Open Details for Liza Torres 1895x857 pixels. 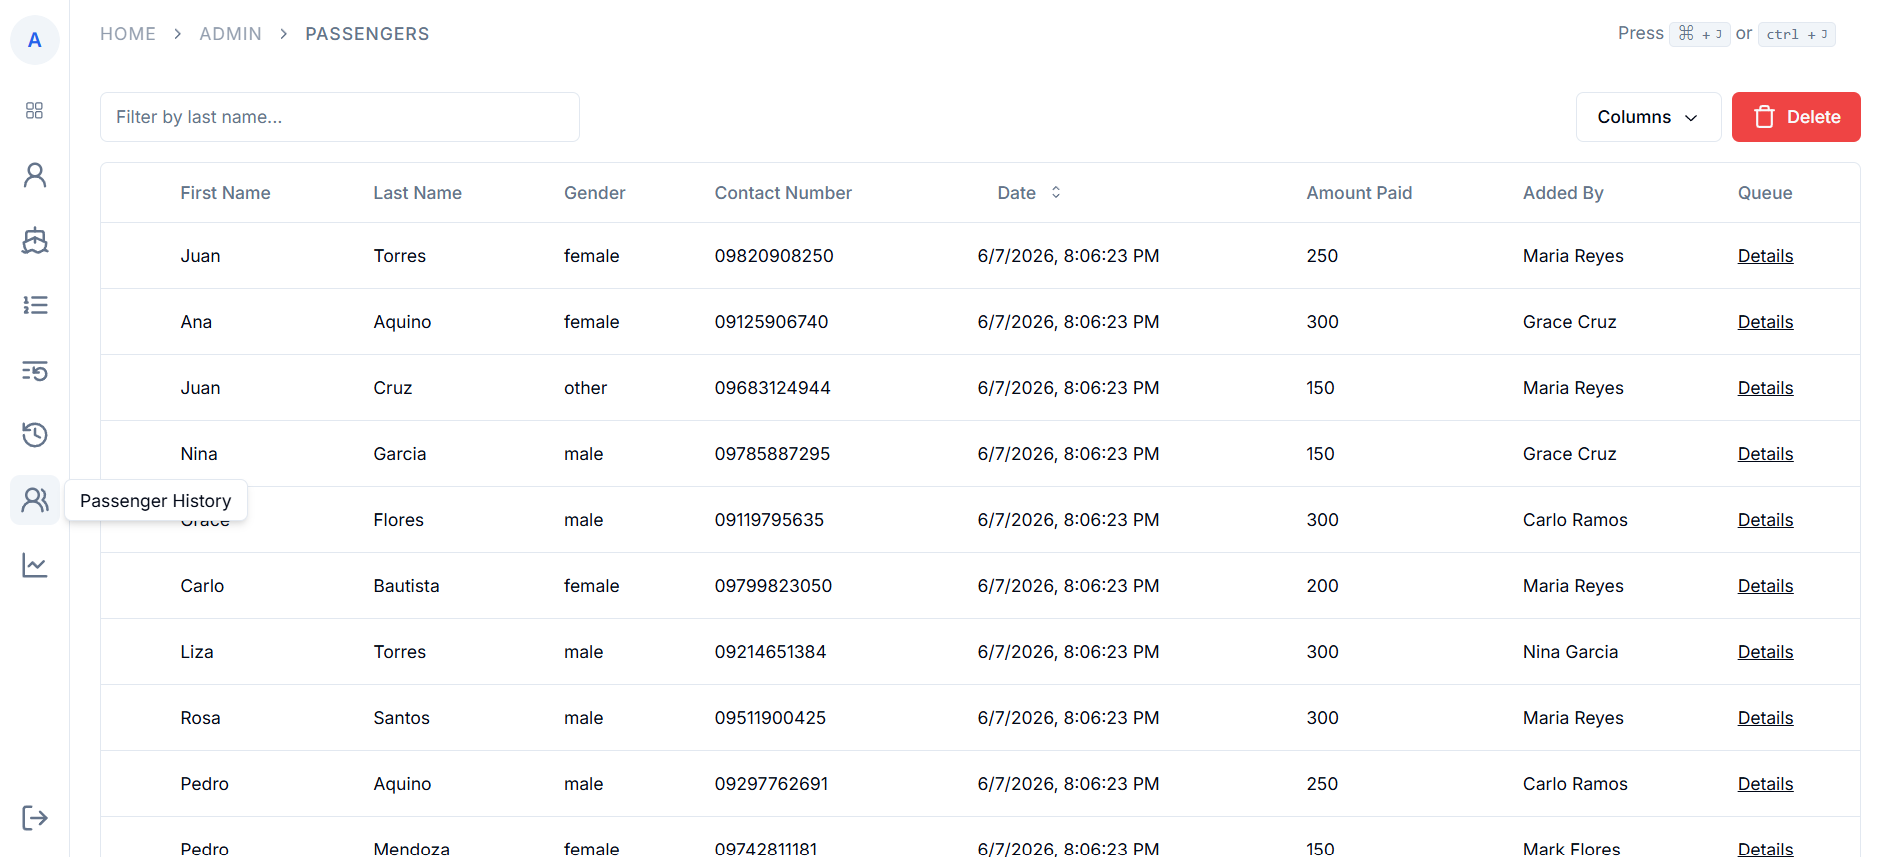(x=1765, y=652)
